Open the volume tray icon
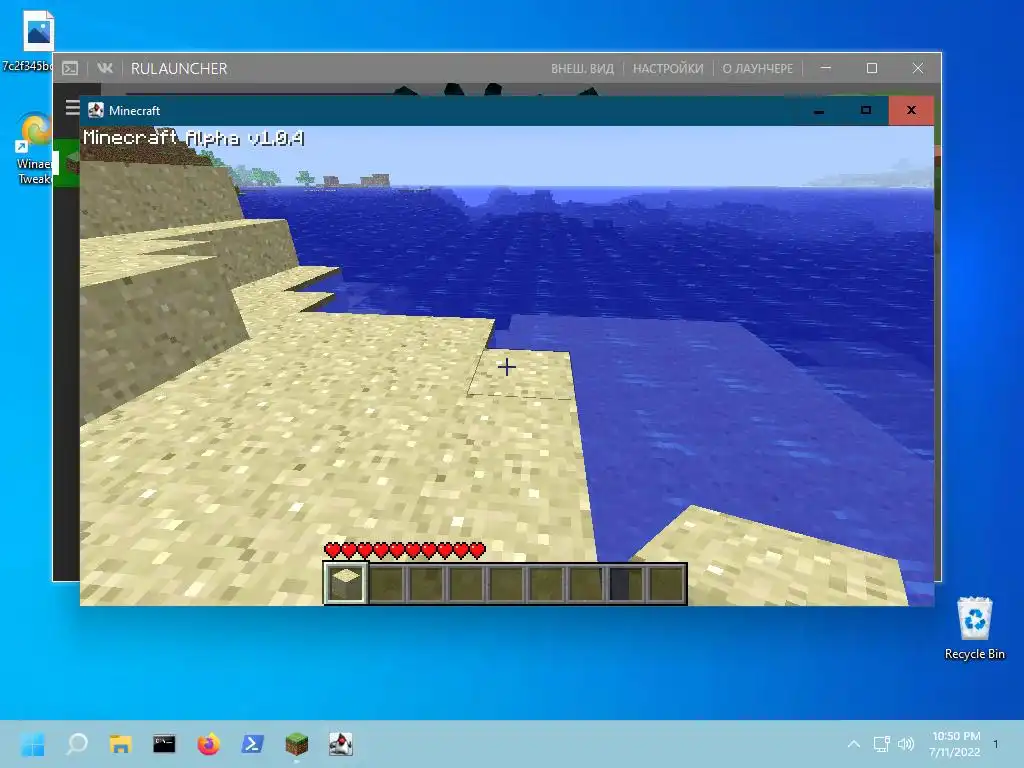The height and width of the screenshot is (768, 1024). coord(906,744)
